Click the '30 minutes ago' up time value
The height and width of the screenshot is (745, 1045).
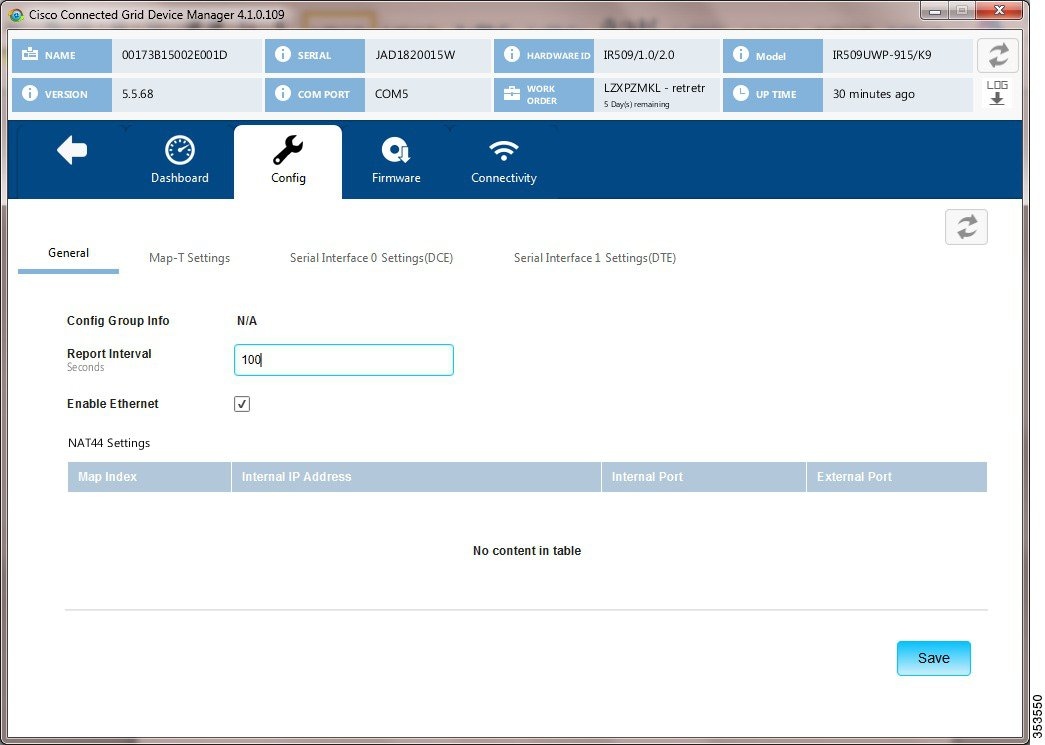(874, 94)
